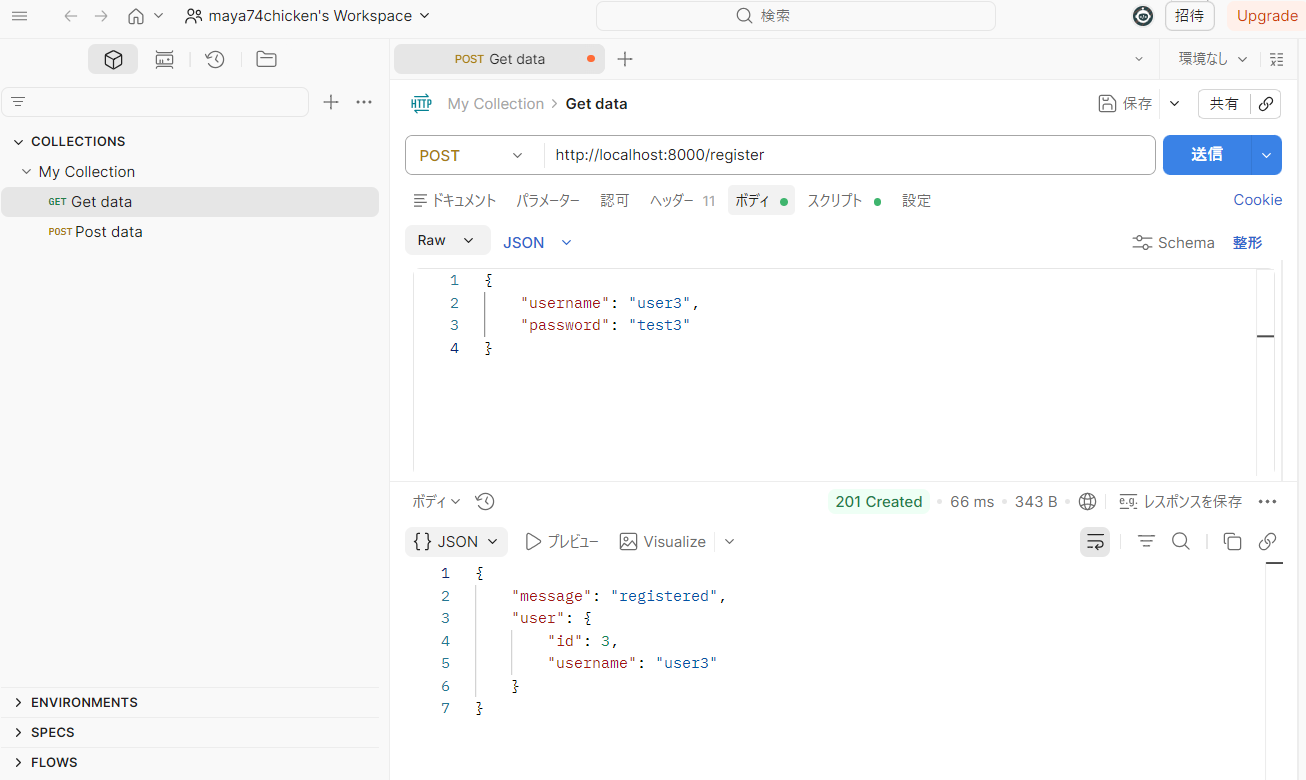
Task: Open the Collections sidebar icon
Action: click(113, 60)
